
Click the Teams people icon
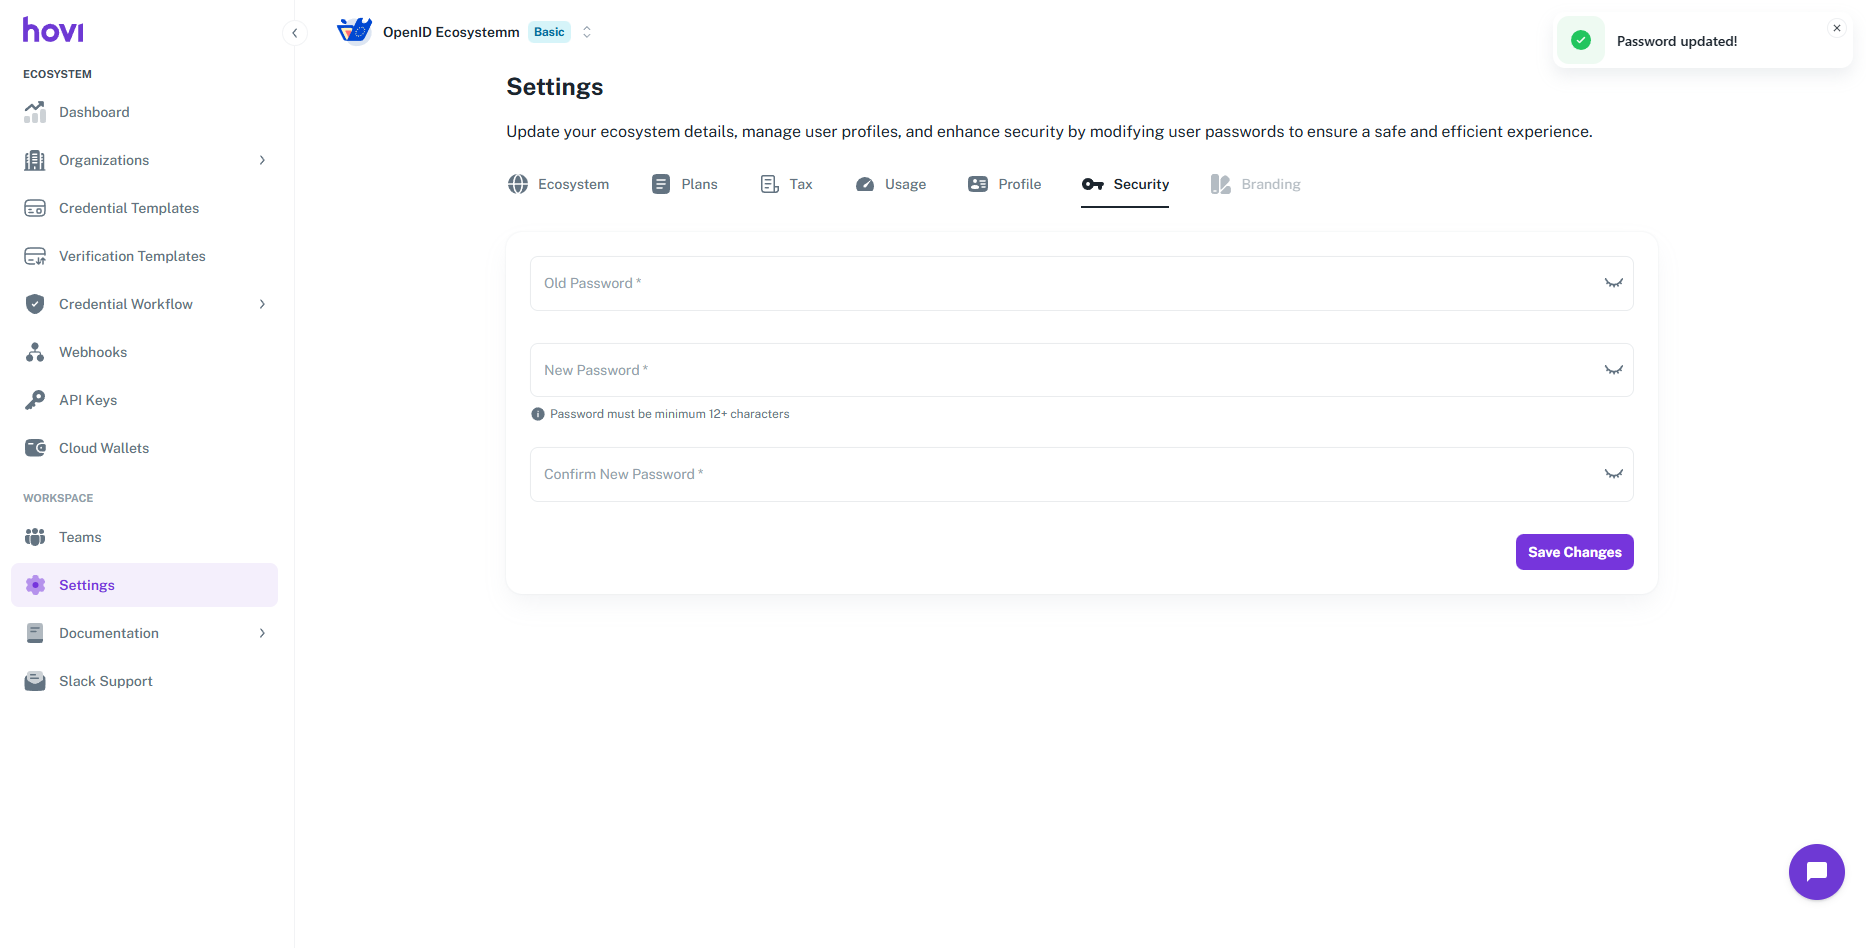coord(35,537)
